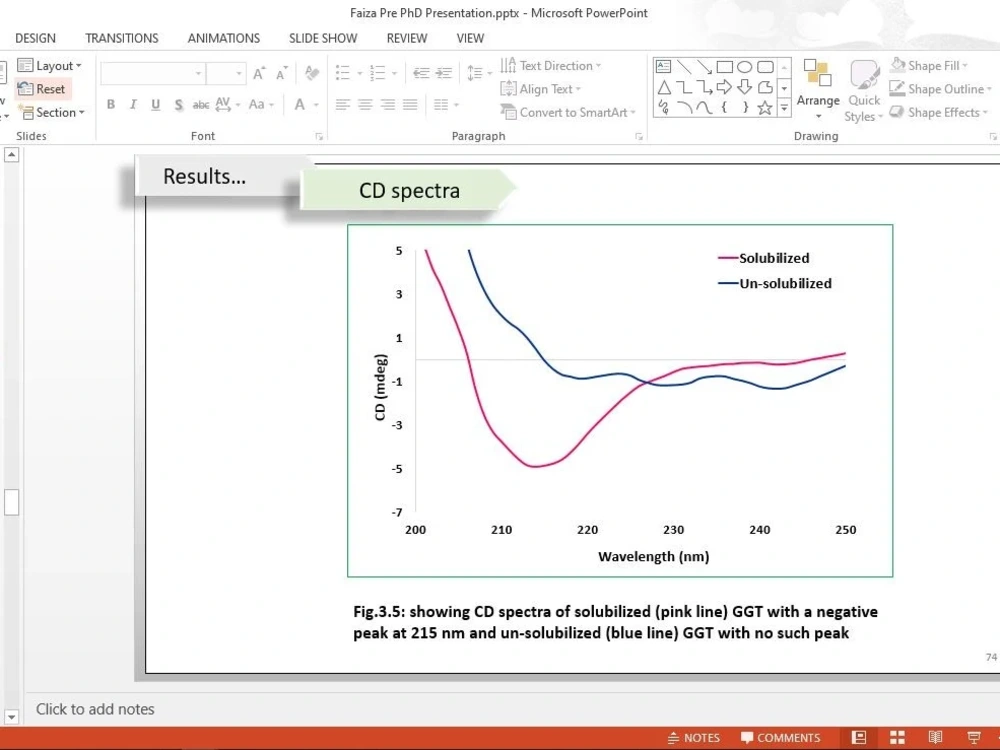Switch to Reading View in status bar
This screenshot has height=750, width=1000.
coord(935,737)
